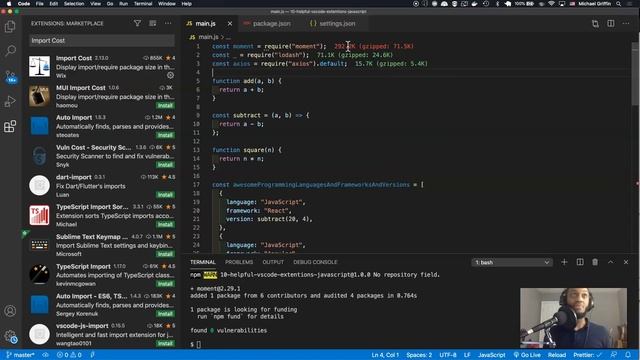Open the Import Cost extension gear settings
The image size is (640, 360).
point(170,75)
